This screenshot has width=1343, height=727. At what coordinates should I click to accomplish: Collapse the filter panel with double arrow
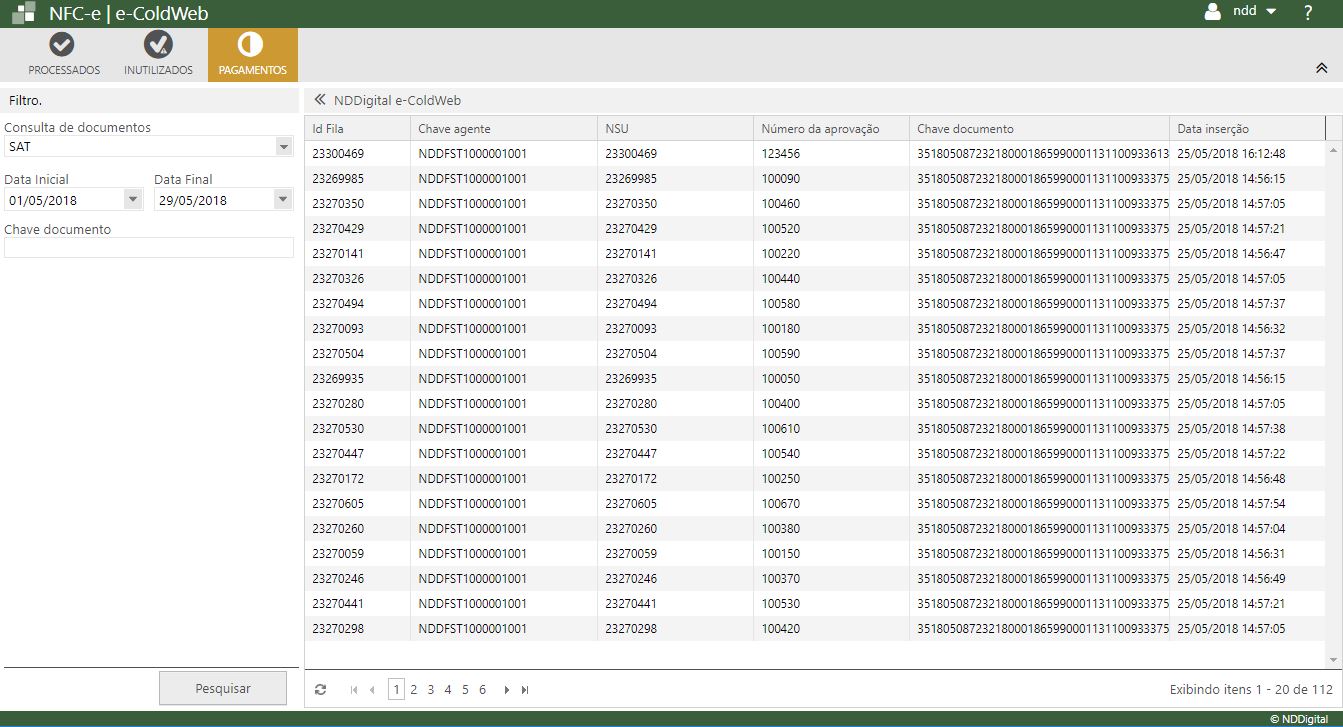click(x=320, y=100)
